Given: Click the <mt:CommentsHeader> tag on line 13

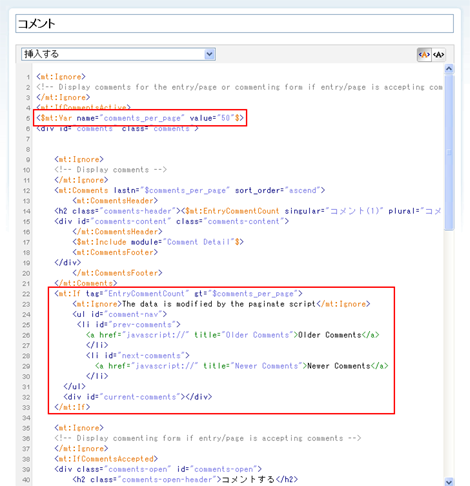Looking at the screenshot, I should coord(115,201).
